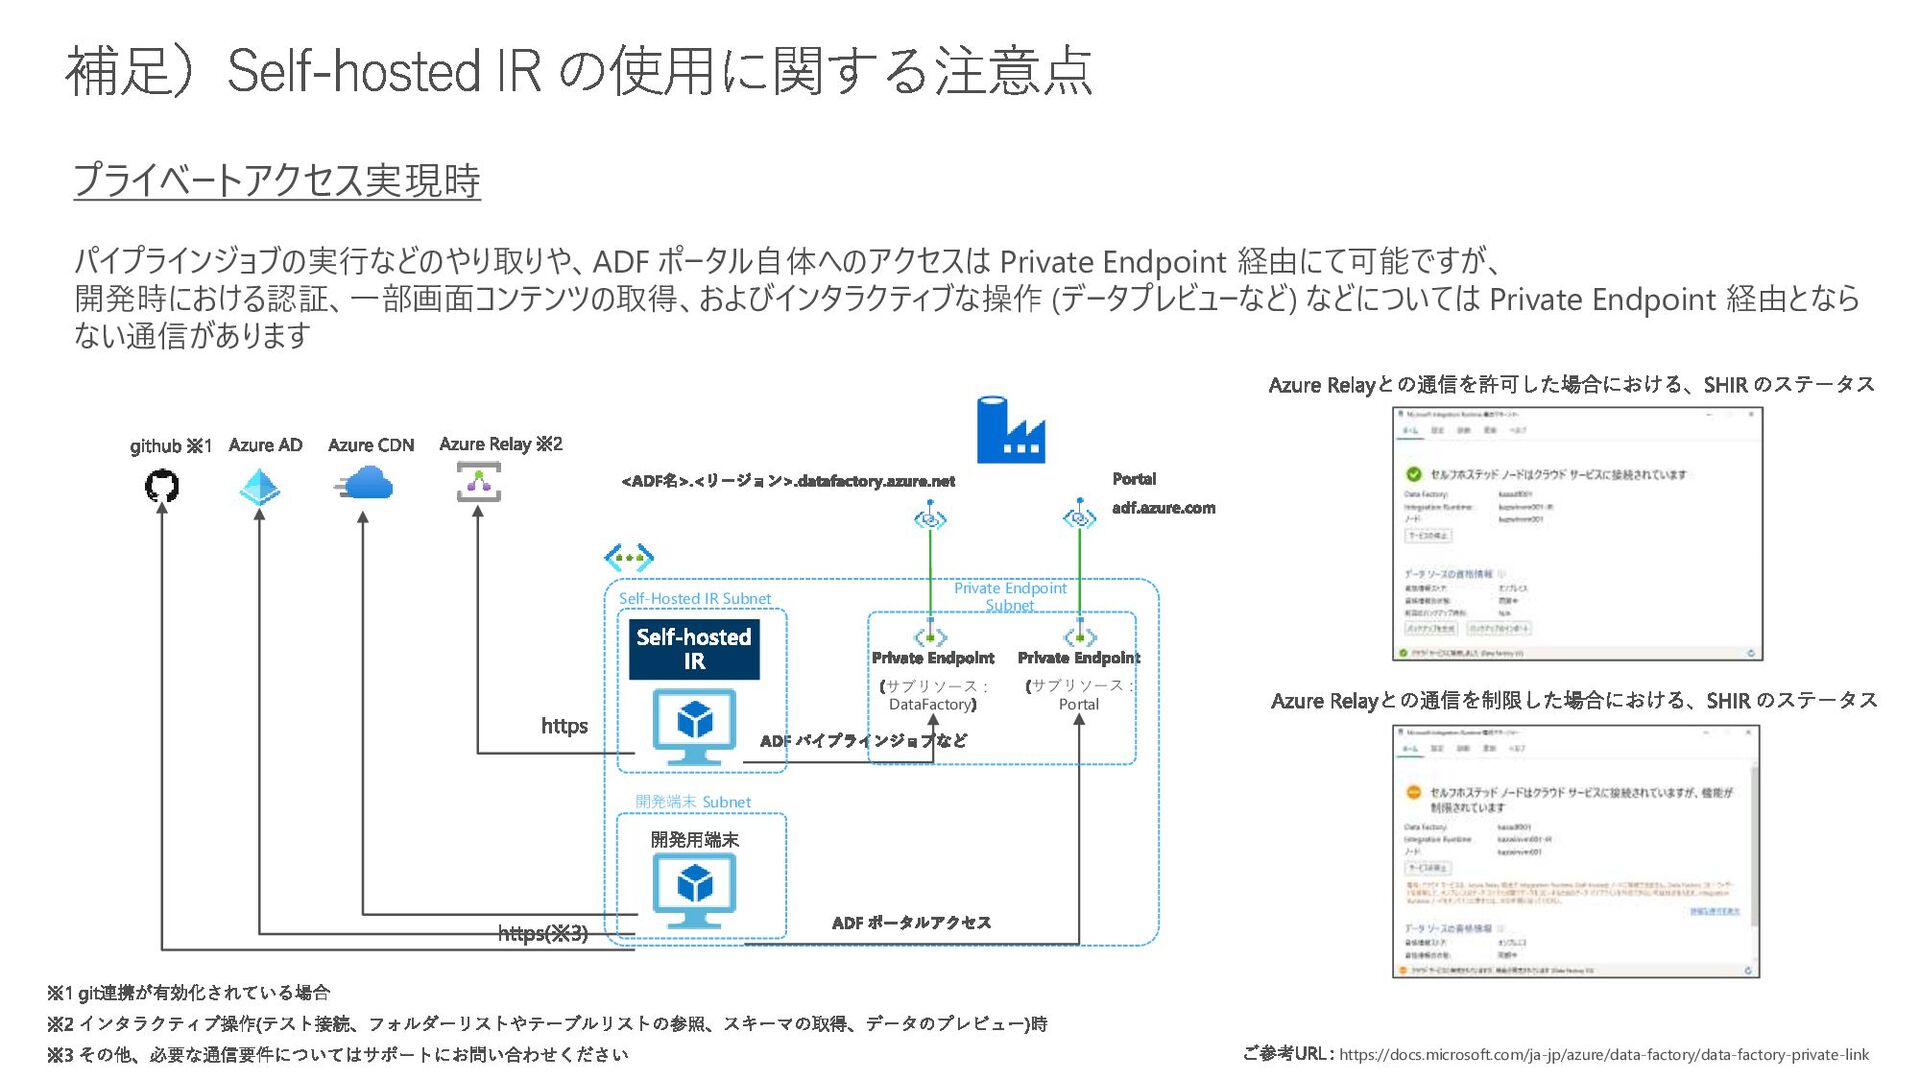Click the upper SHIR status screenshot thumbnail
This screenshot has height=1080, width=1920.
click(x=1577, y=534)
